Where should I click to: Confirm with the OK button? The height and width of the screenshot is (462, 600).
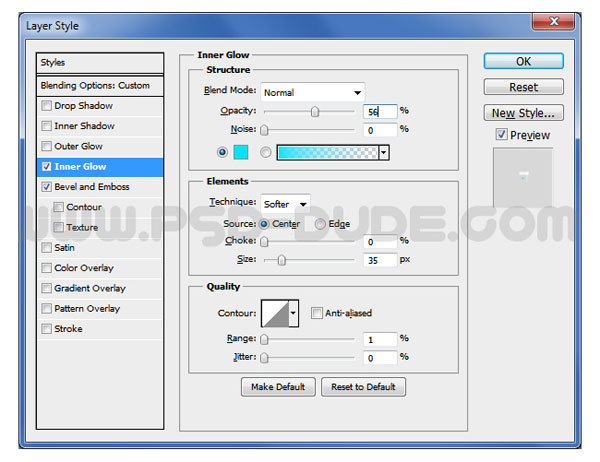523,61
